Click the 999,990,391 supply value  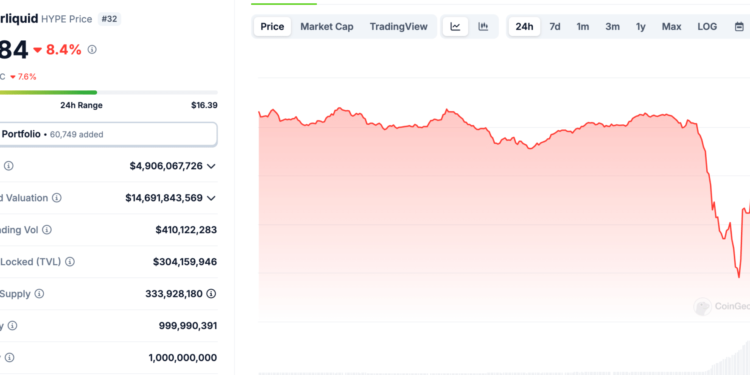point(188,326)
